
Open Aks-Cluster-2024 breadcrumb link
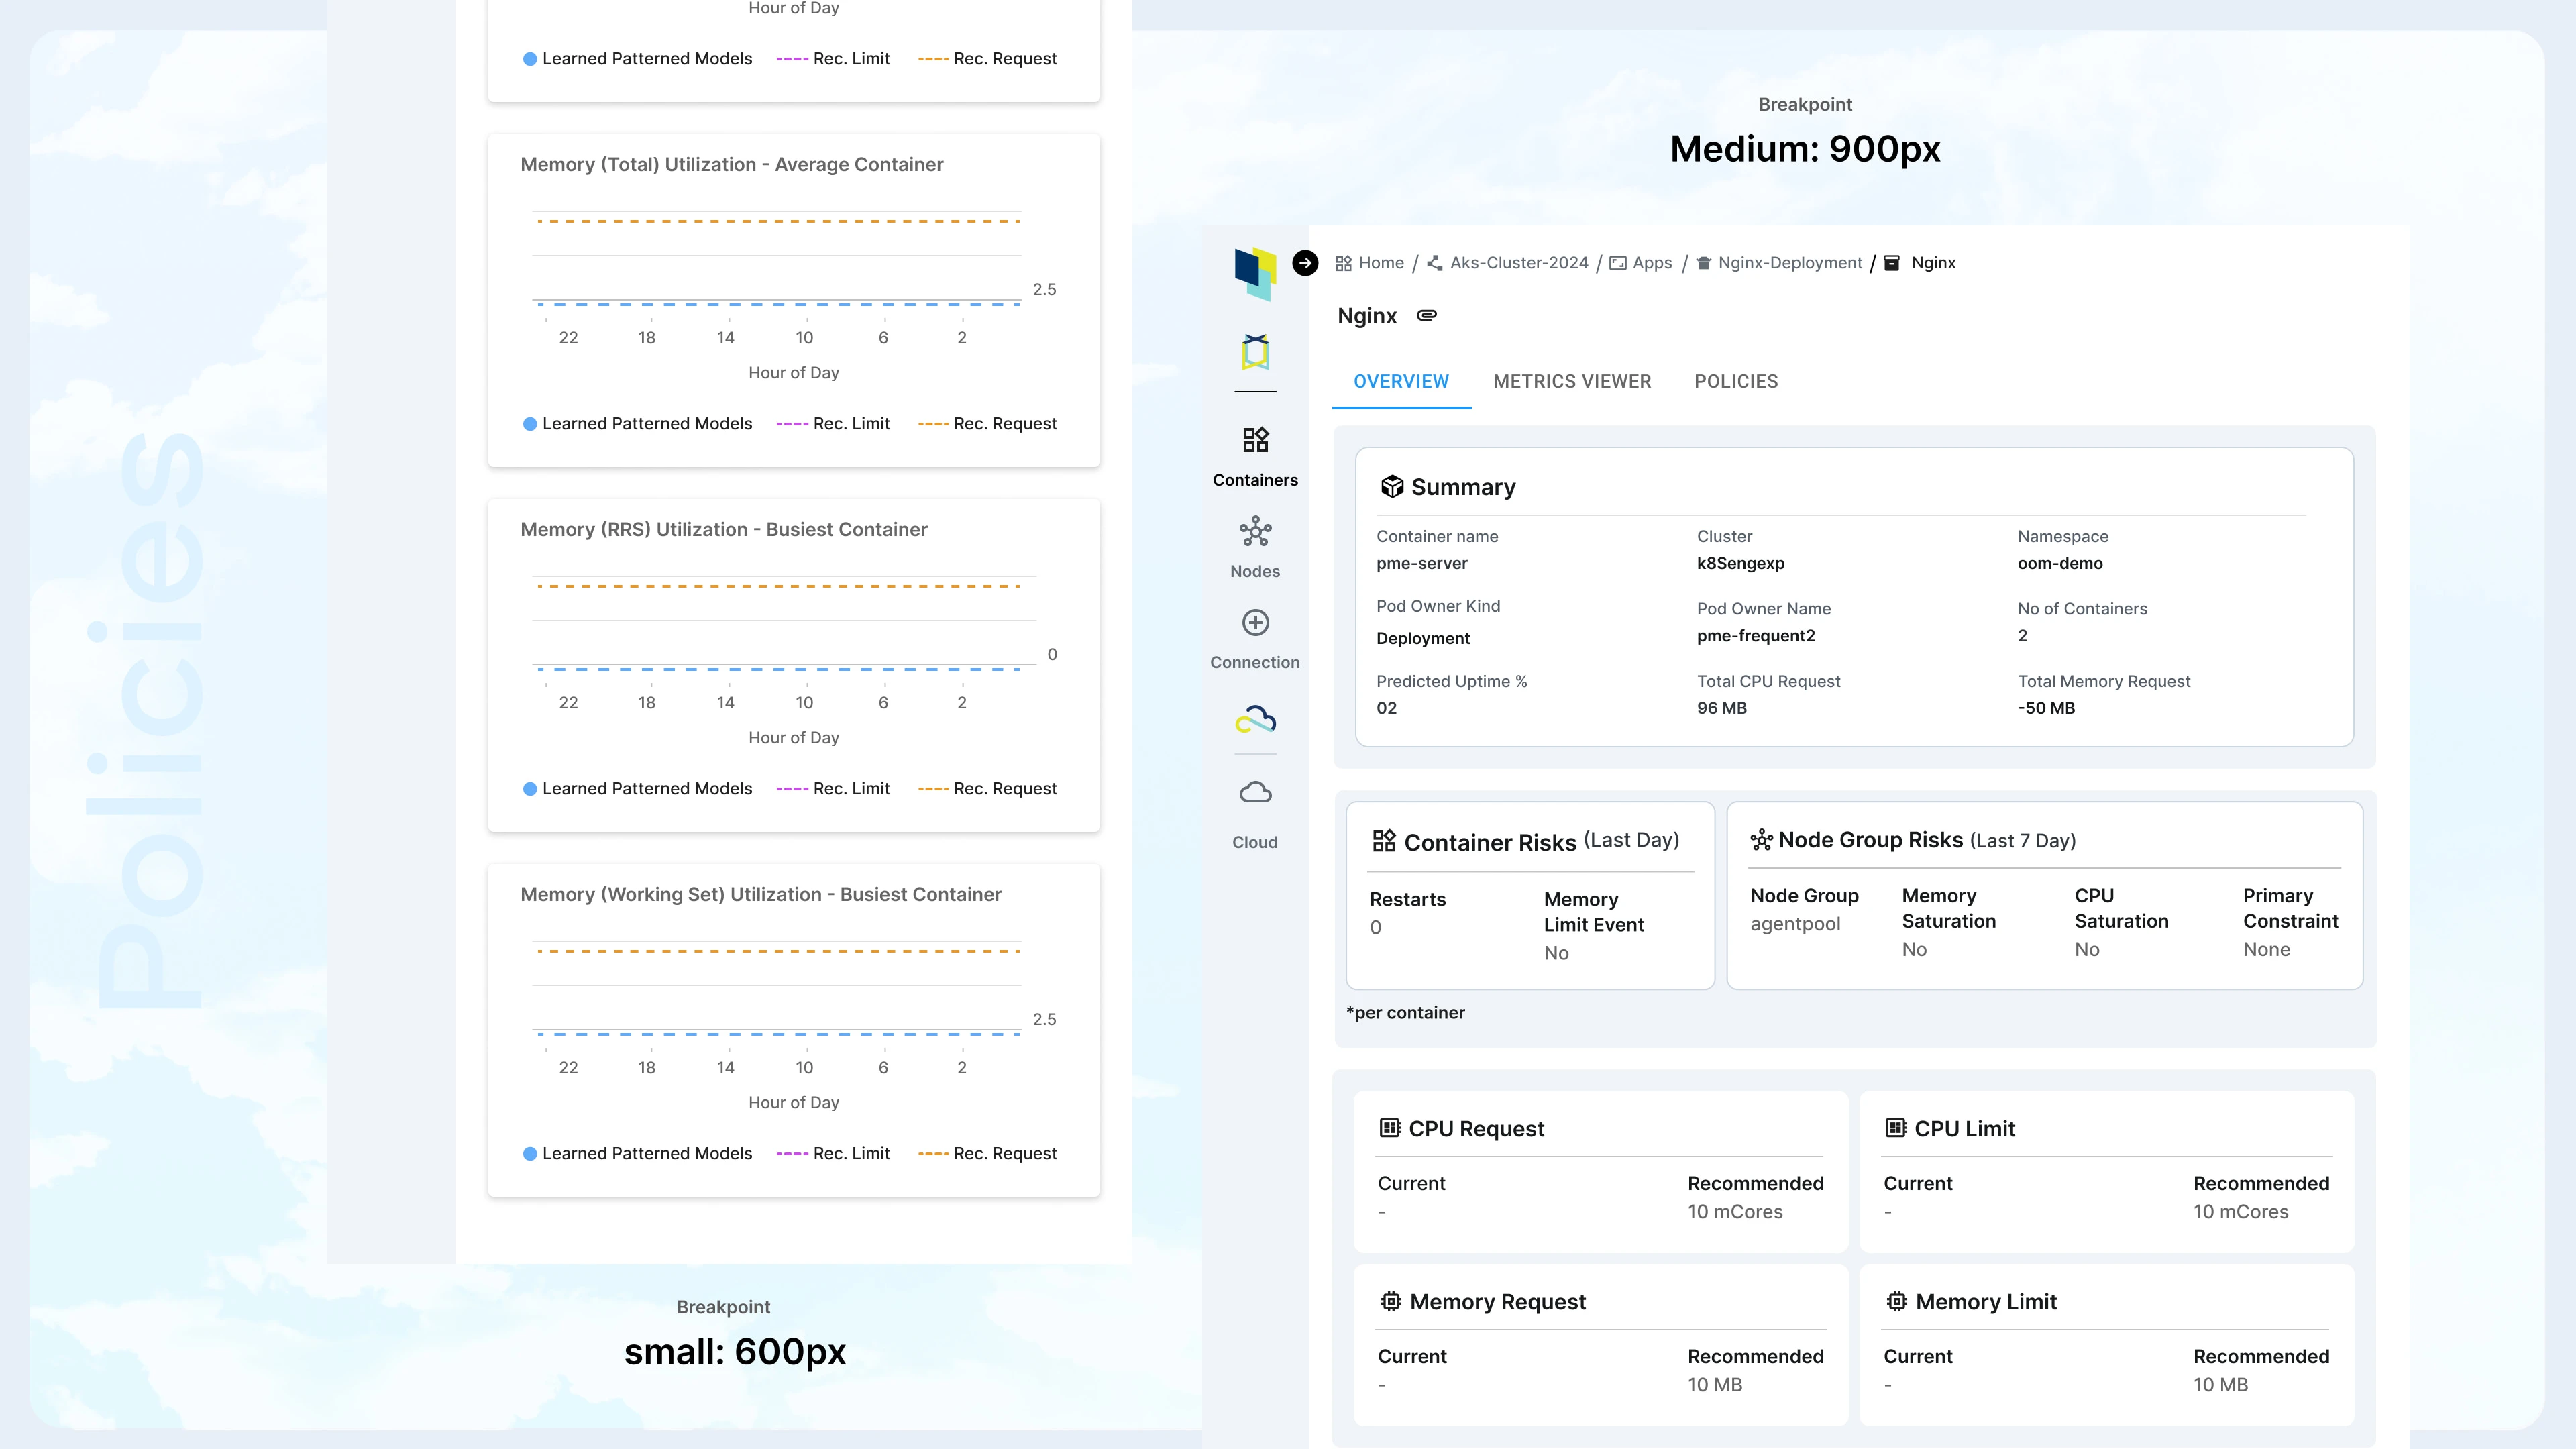coord(1518,262)
